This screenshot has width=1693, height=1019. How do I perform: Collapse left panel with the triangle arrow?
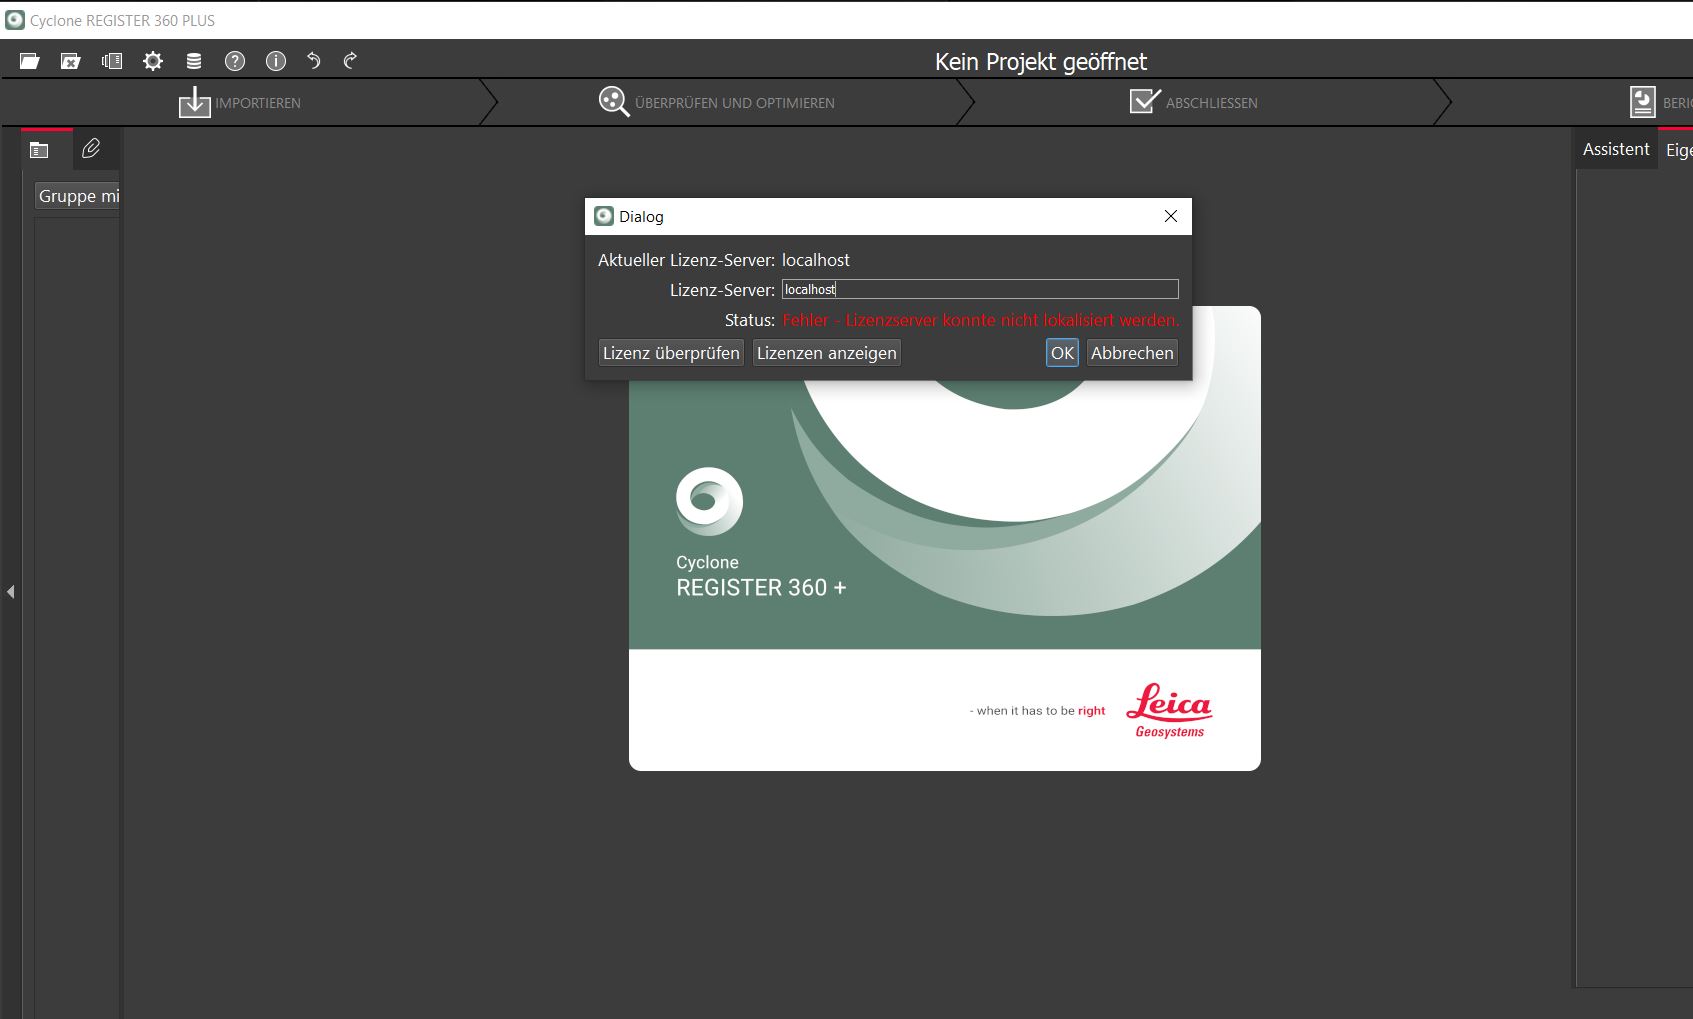coord(11,592)
